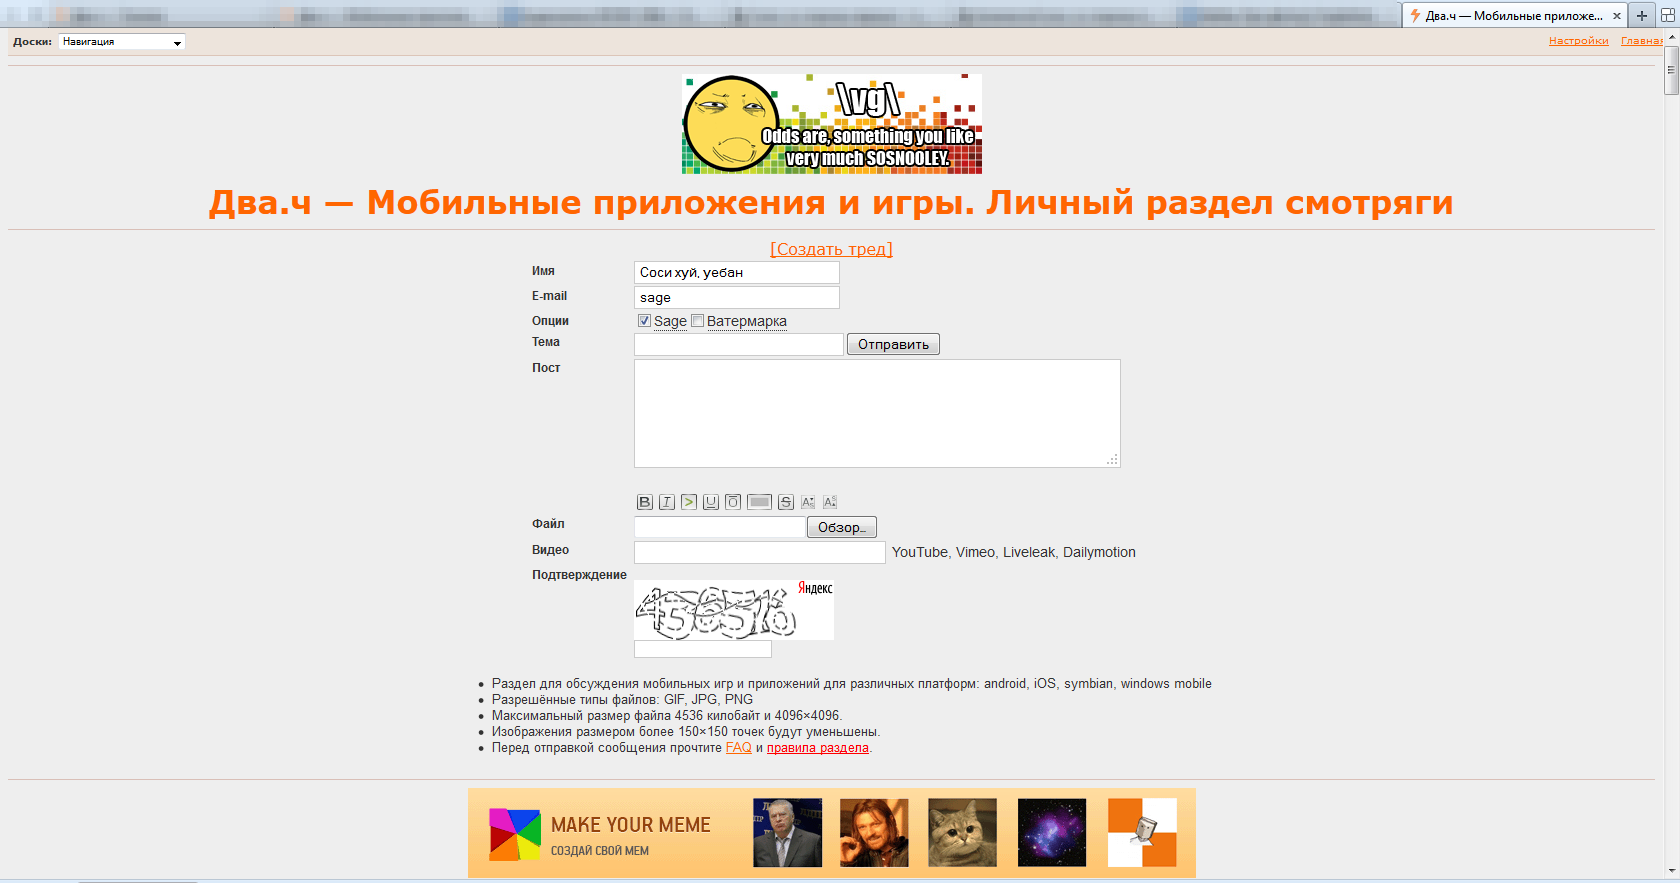Image resolution: width=1680 pixels, height=883 pixels.
Task: Close the Два.ч browser tab
Action: [x=1617, y=16]
